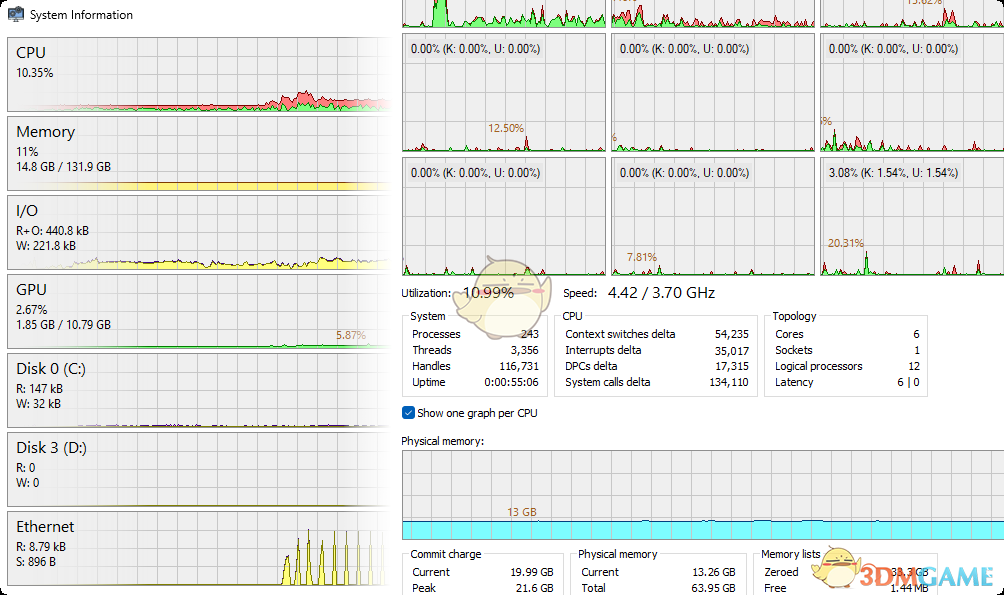Image resolution: width=1004 pixels, height=595 pixels.
Task: Select the GPU usage panel
Action: tap(198, 312)
